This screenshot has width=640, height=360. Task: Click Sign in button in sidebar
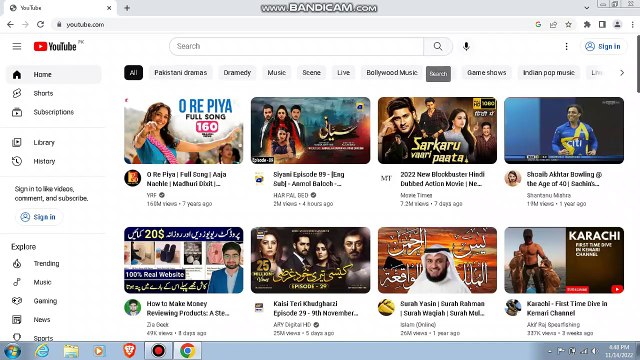pos(38,217)
